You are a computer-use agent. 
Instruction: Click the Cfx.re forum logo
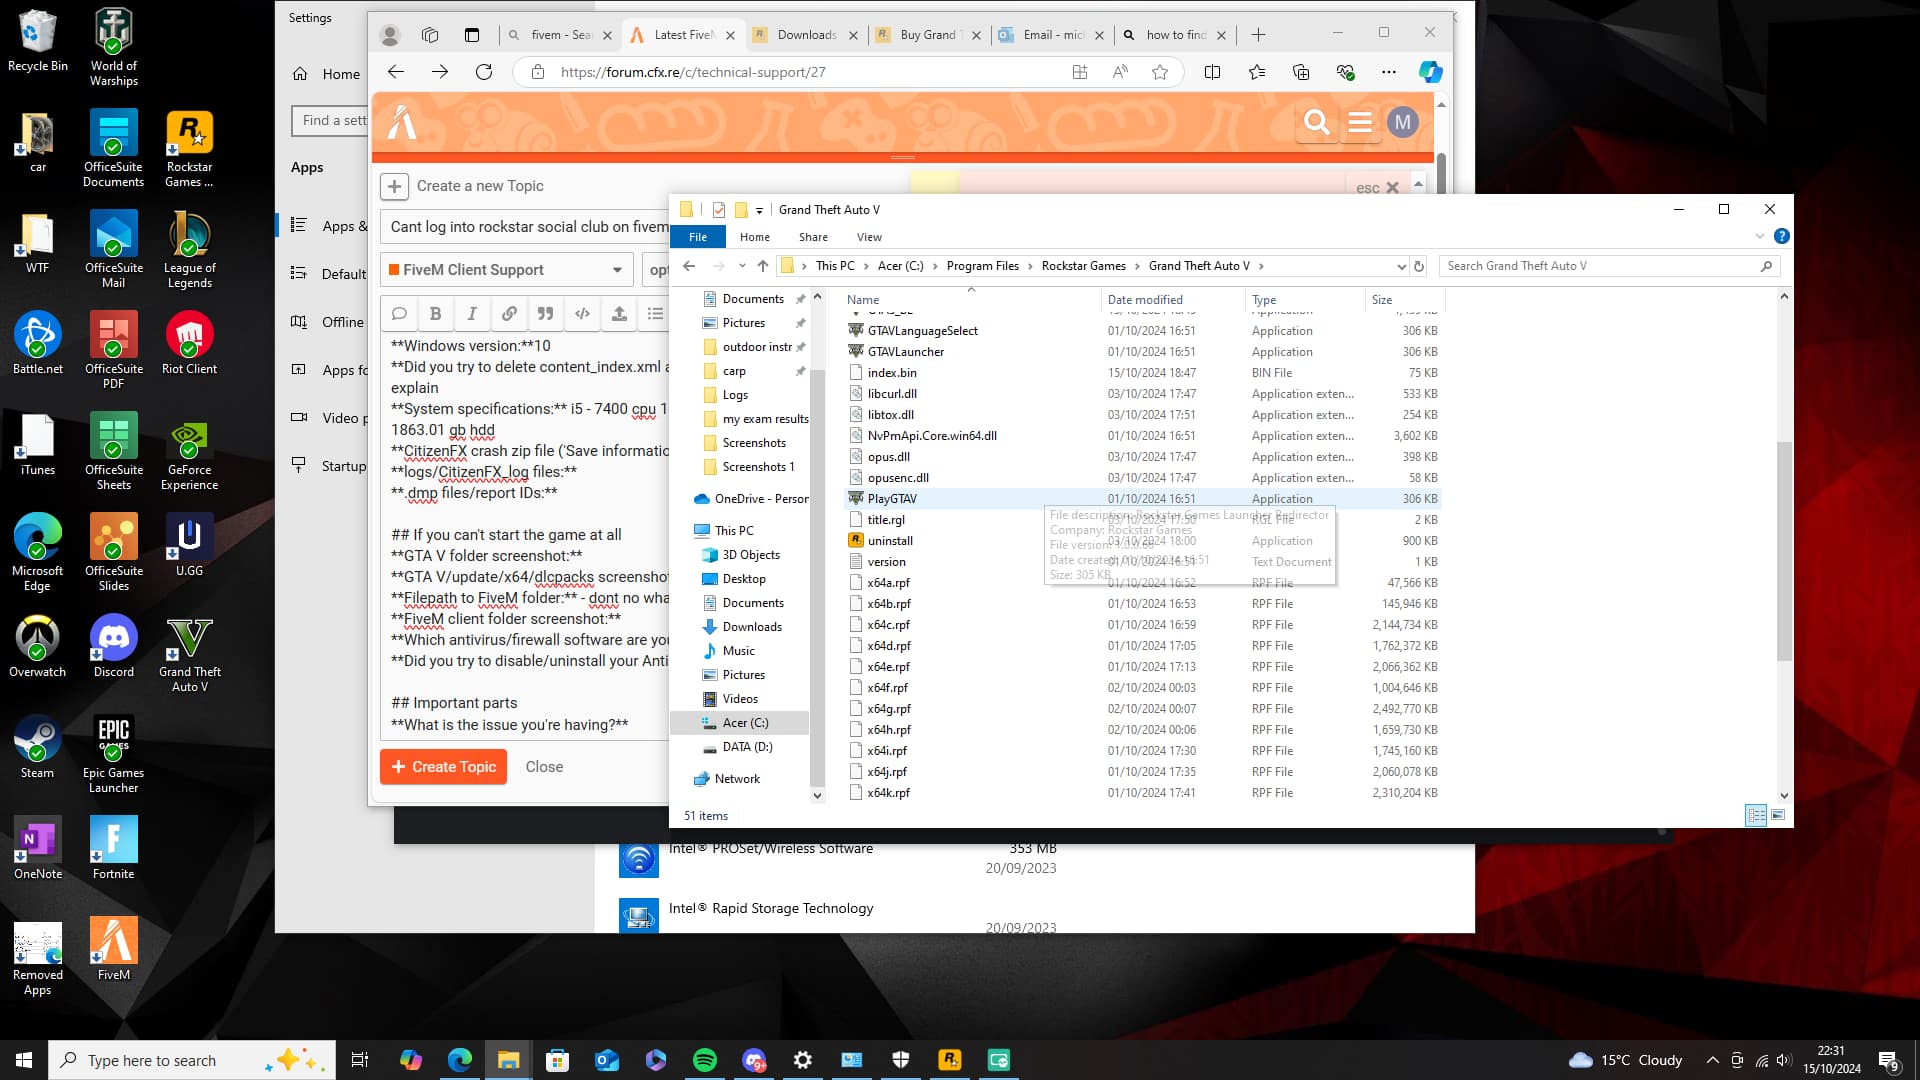pyautogui.click(x=402, y=122)
